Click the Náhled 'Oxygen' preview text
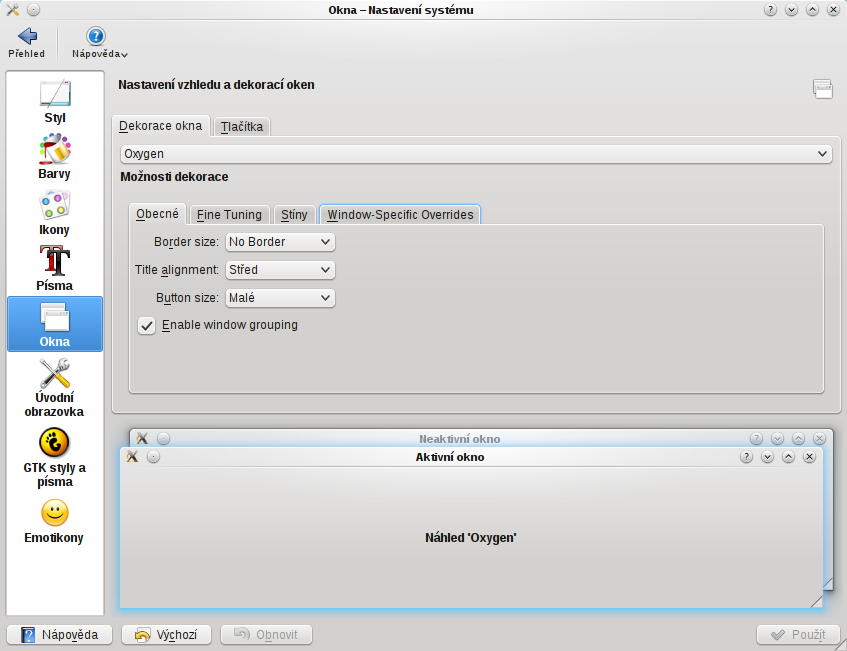Viewport: 847px width, 651px height. (470, 538)
